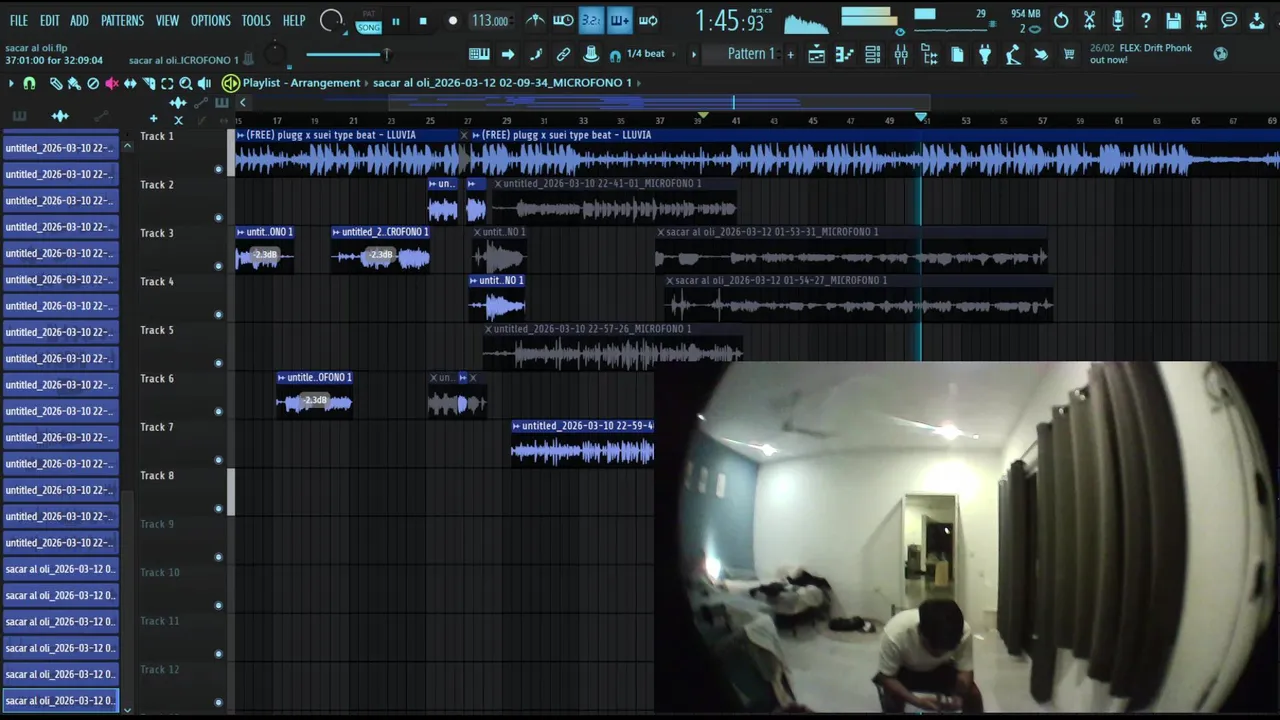Viewport: 1280px width, 720px height.
Task: Select the last 'sacar al oli_2026-03-12' picker item
Action: pos(60,700)
